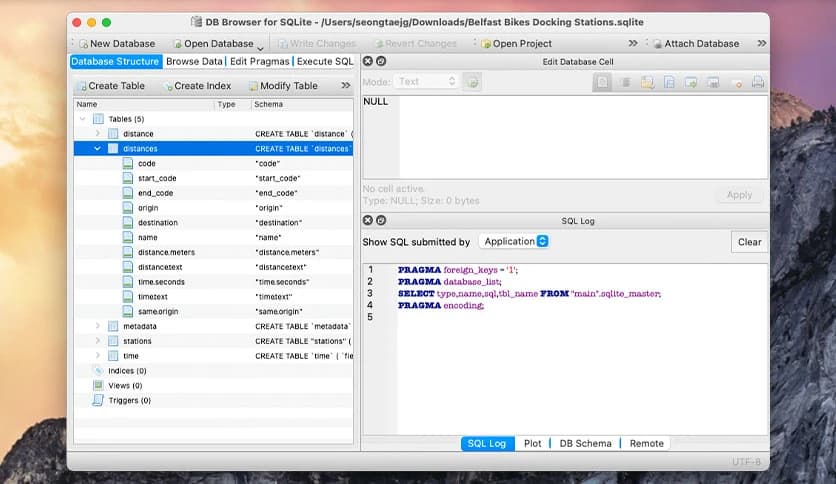This screenshot has height=484, width=836.
Task: Click Open Project toolbar button
Action: pyautogui.click(x=516, y=44)
